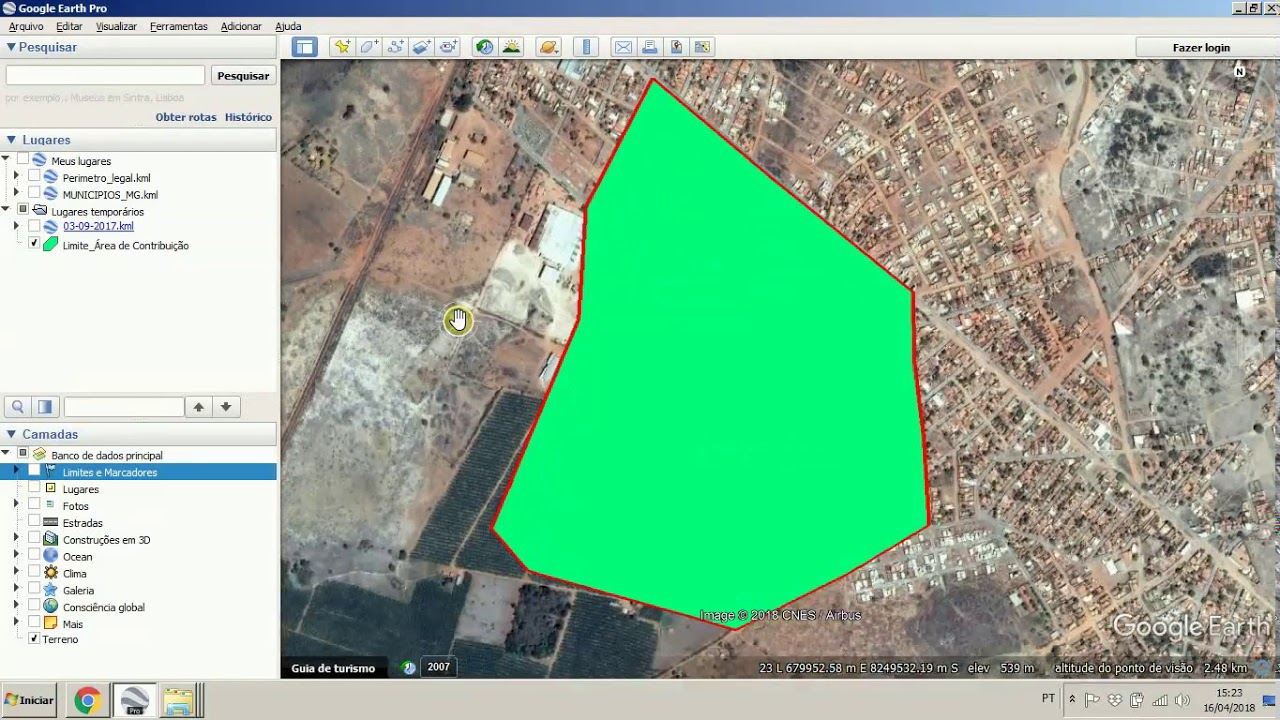Open the Editar menu
1280x720 pixels.
(x=69, y=26)
